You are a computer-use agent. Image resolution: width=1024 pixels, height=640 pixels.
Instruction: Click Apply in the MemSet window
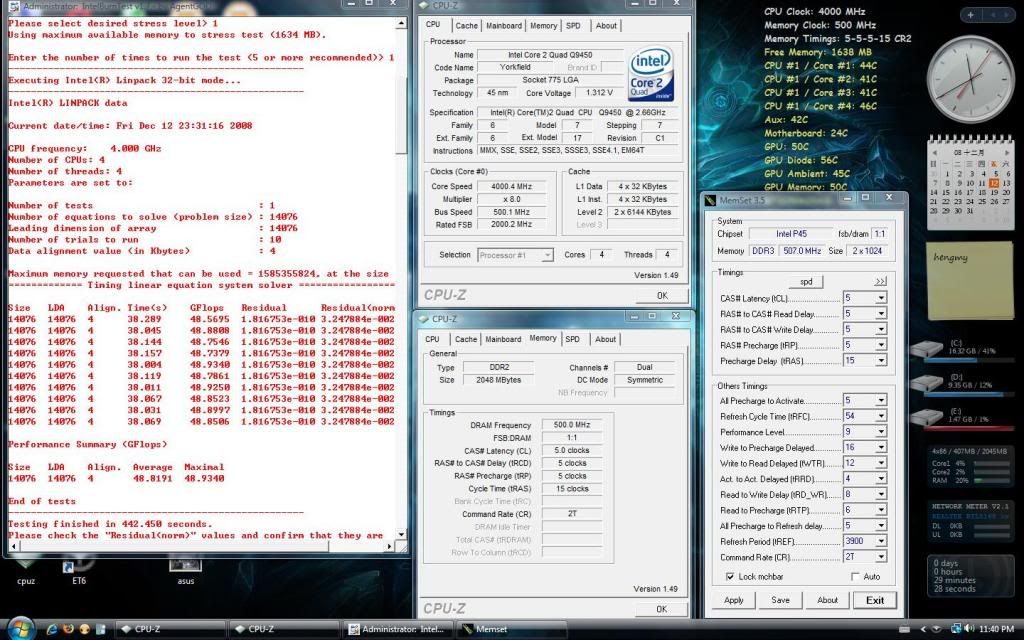[x=733, y=599]
